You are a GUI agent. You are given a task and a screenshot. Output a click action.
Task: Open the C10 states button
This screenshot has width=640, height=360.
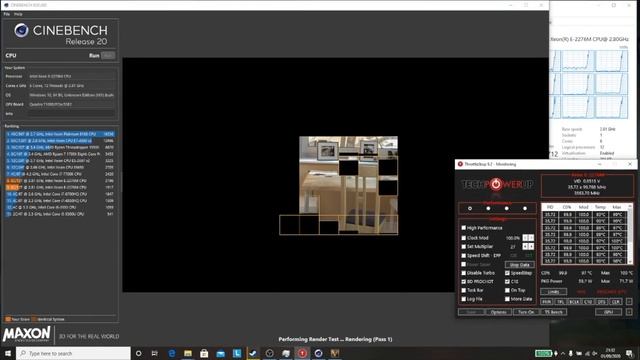(x=588, y=302)
